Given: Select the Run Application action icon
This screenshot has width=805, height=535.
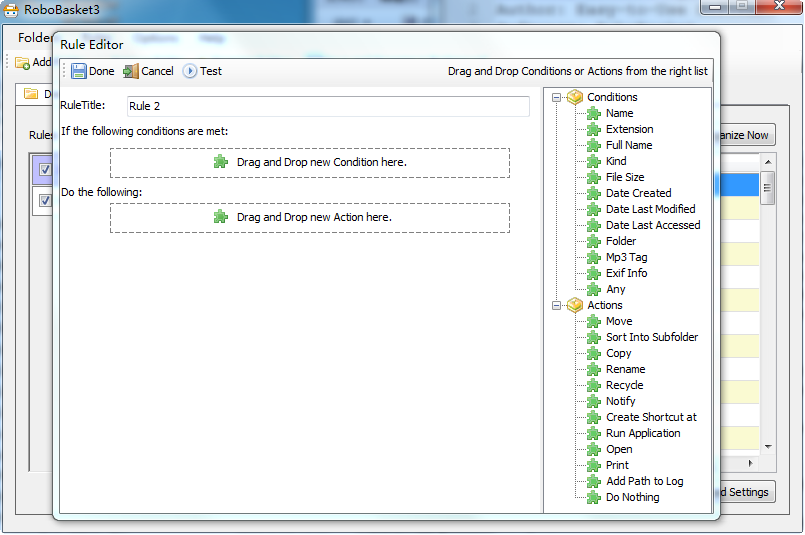Looking at the screenshot, I should pyautogui.click(x=594, y=433).
